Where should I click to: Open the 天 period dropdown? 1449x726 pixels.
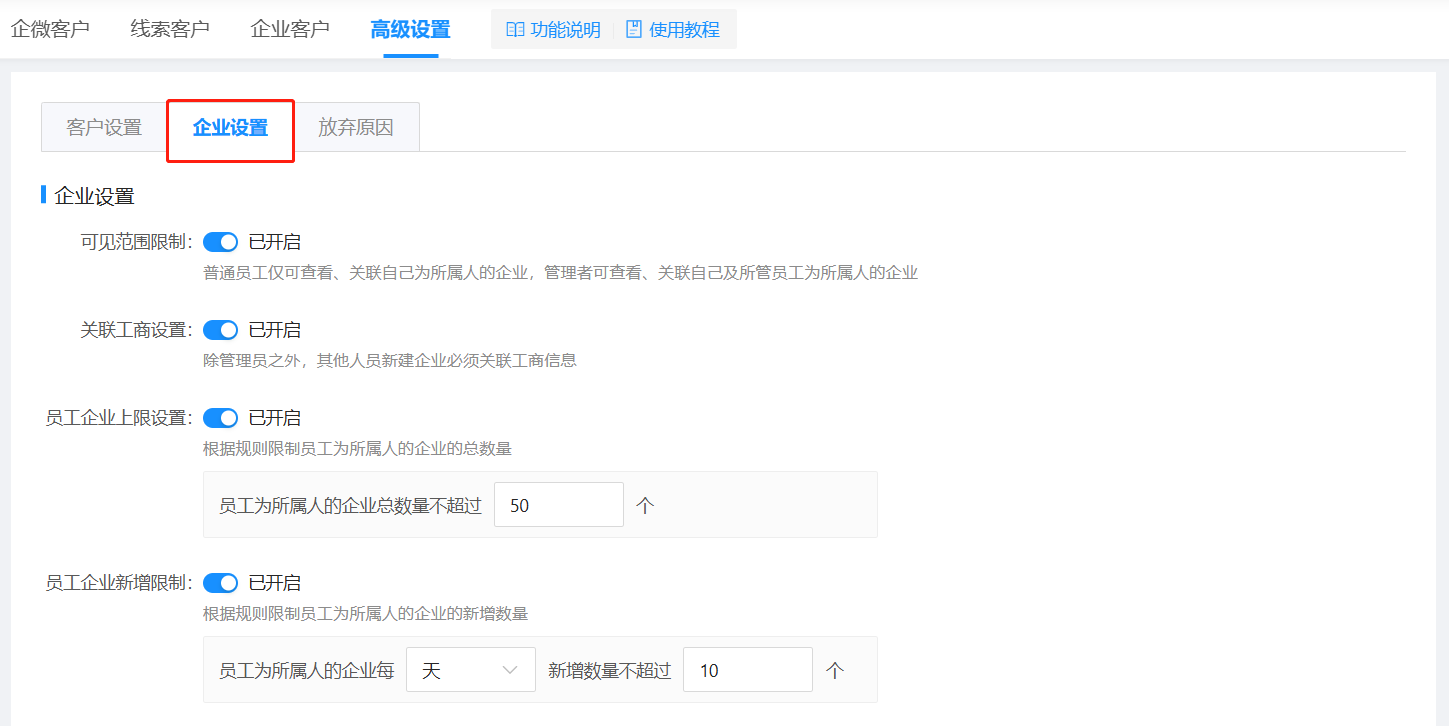point(470,670)
